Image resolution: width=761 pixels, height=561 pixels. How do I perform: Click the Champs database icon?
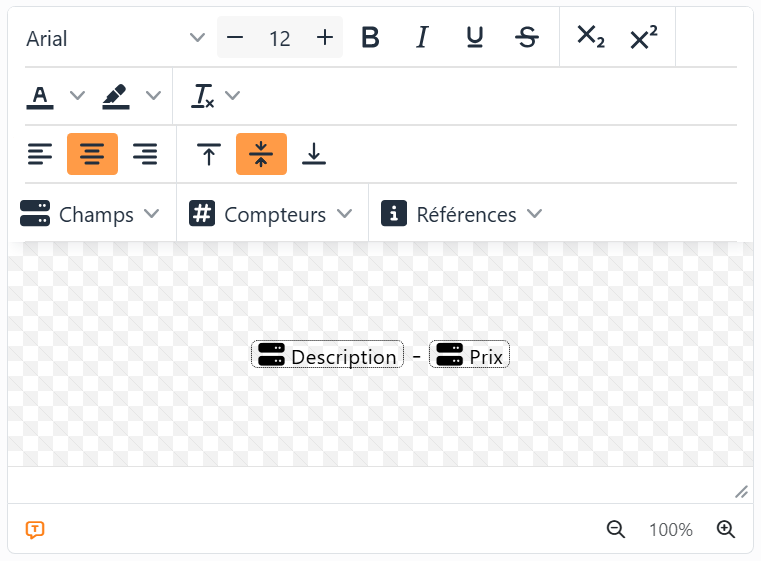point(35,214)
